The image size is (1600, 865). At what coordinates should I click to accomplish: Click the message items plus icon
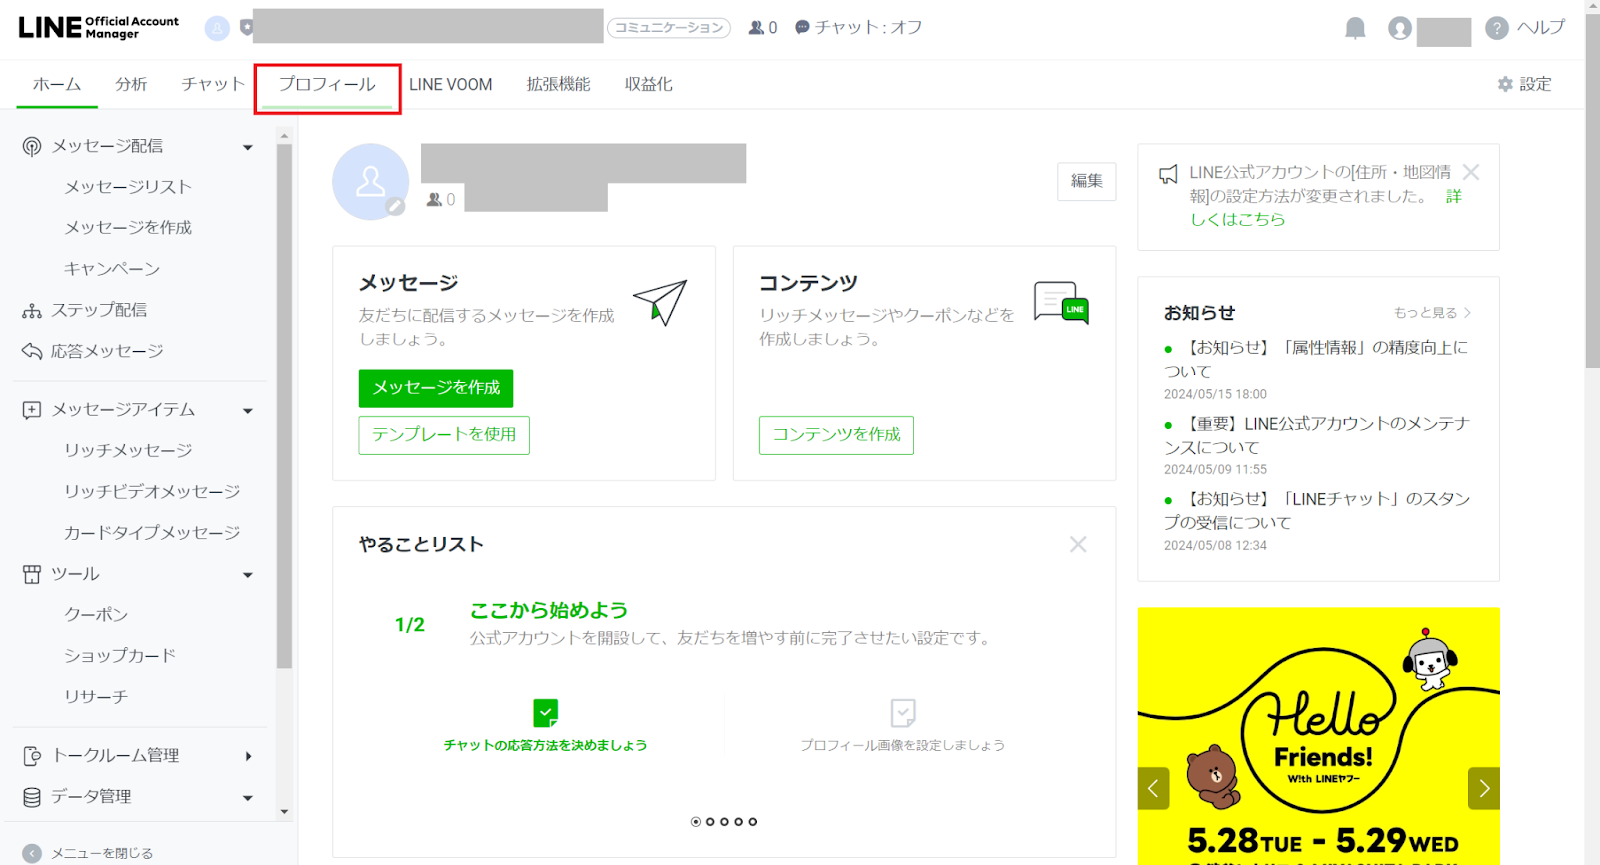tap(32, 410)
